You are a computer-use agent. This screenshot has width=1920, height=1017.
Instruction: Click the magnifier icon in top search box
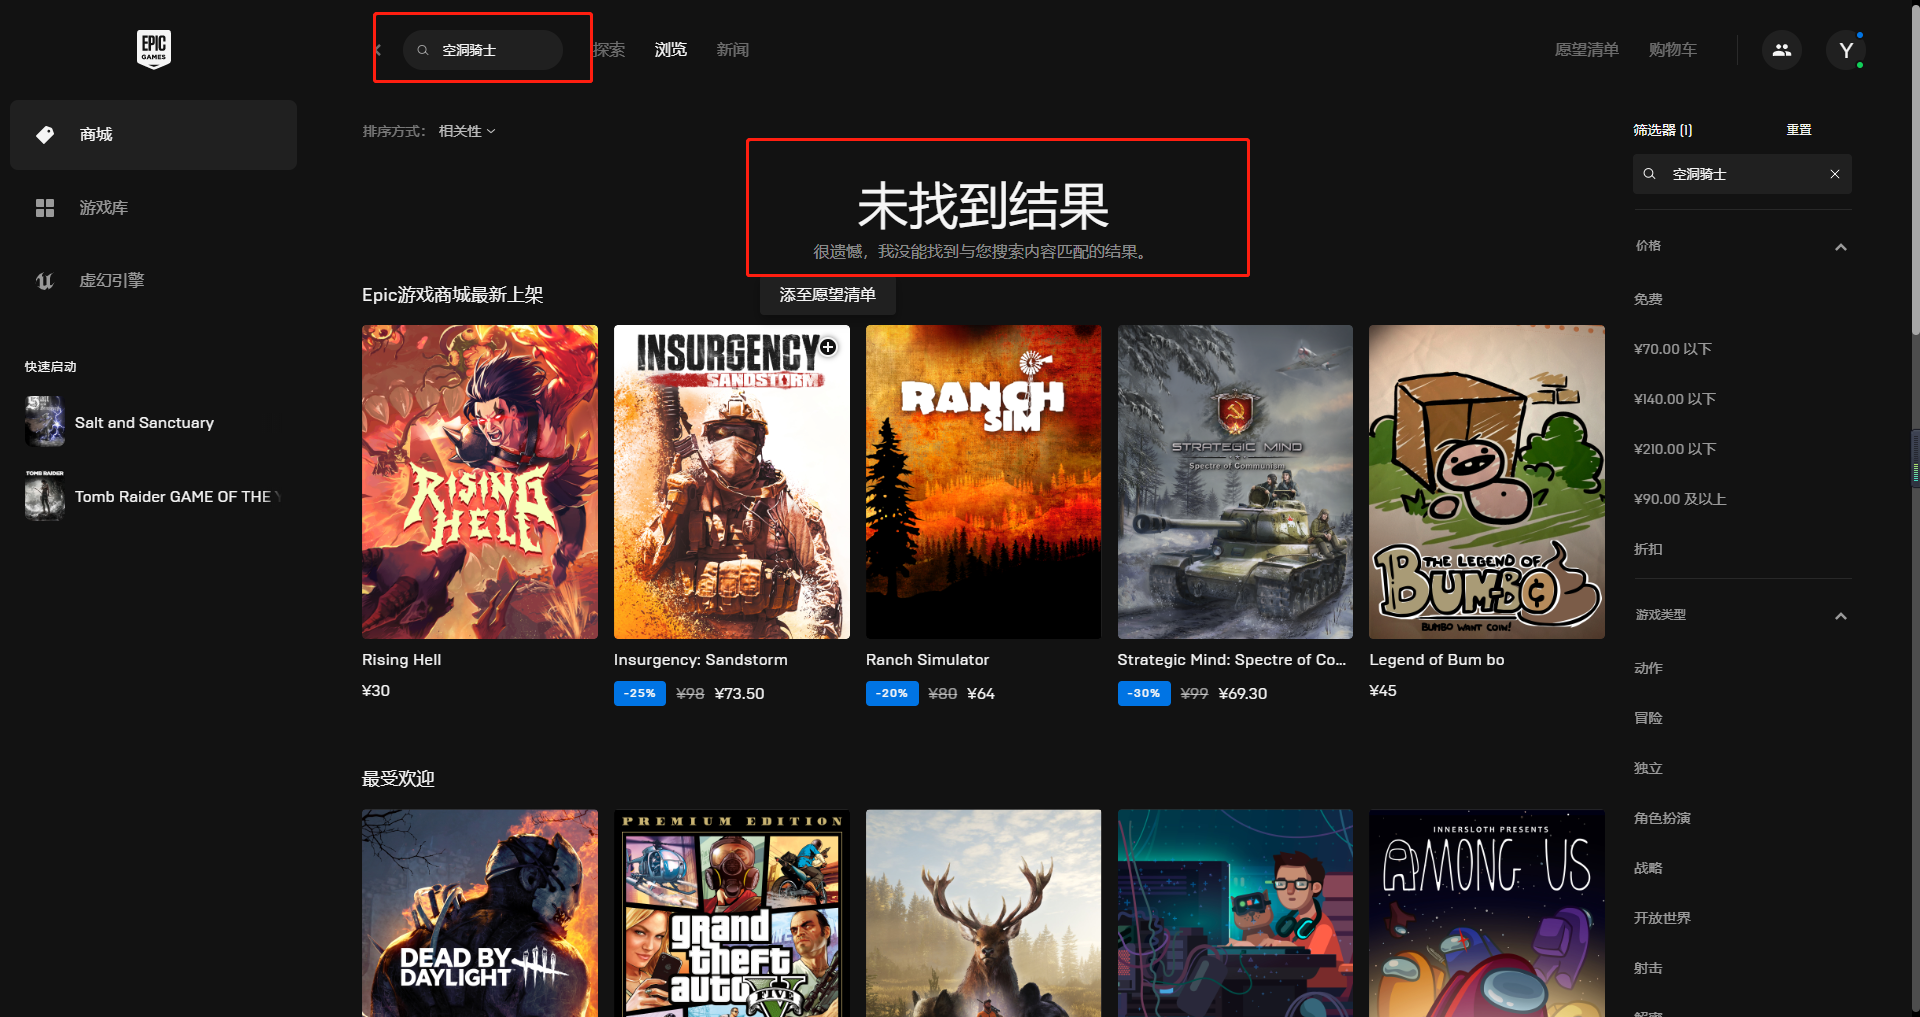pyautogui.click(x=423, y=50)
